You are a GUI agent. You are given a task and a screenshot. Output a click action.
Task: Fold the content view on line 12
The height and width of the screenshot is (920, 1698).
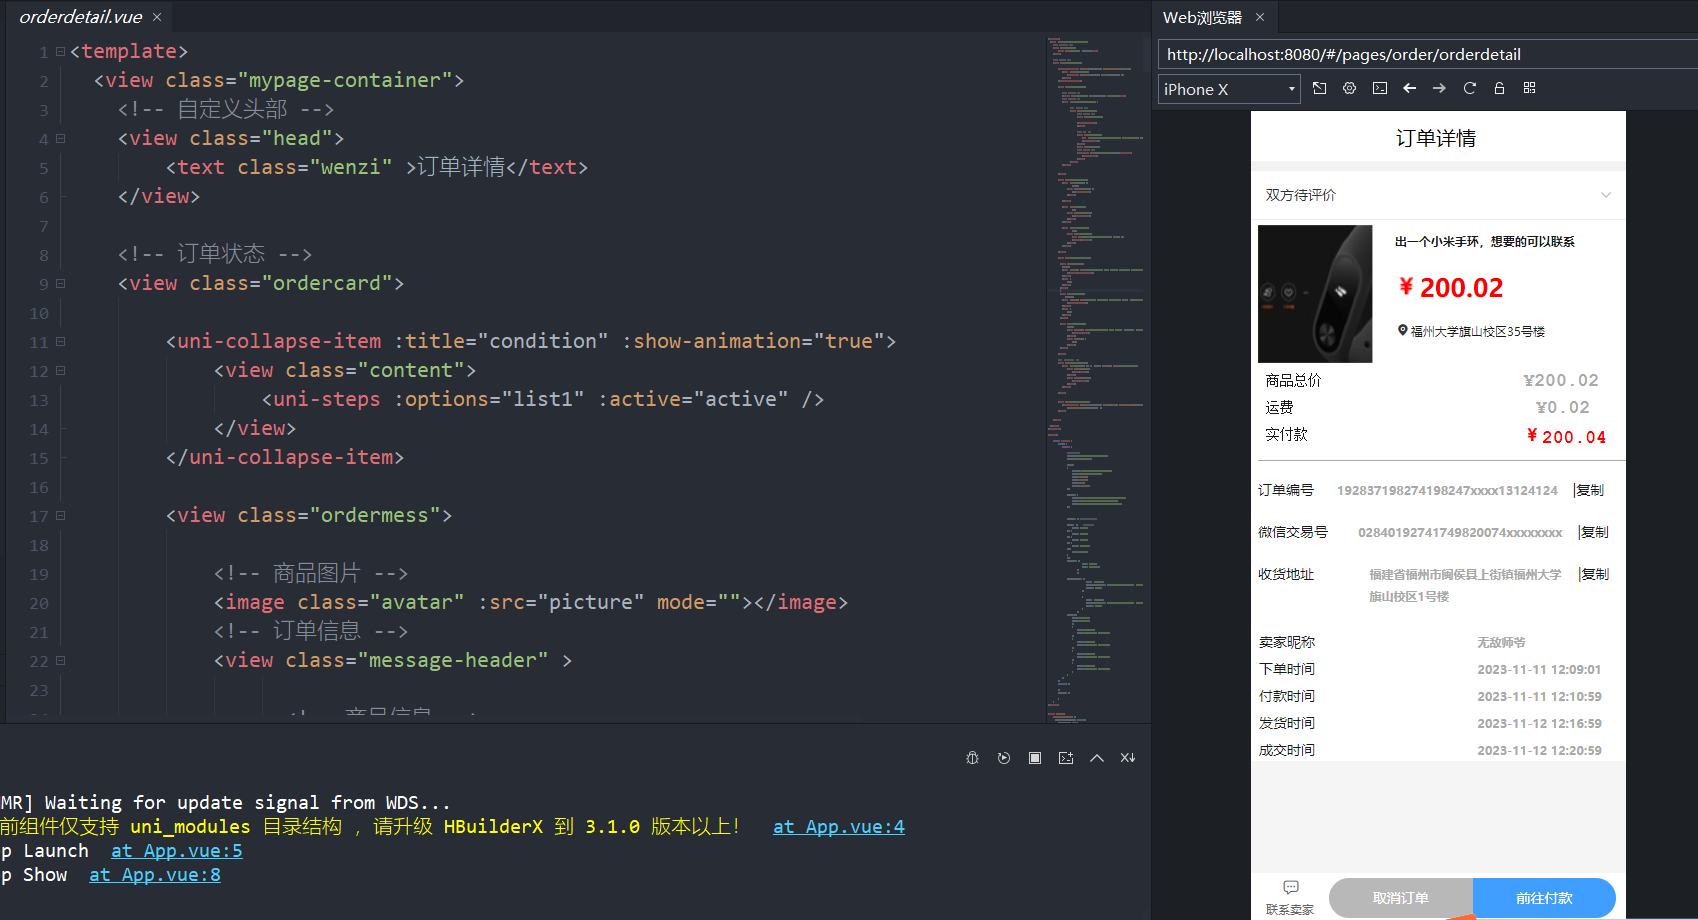click(x=60, y=371)
